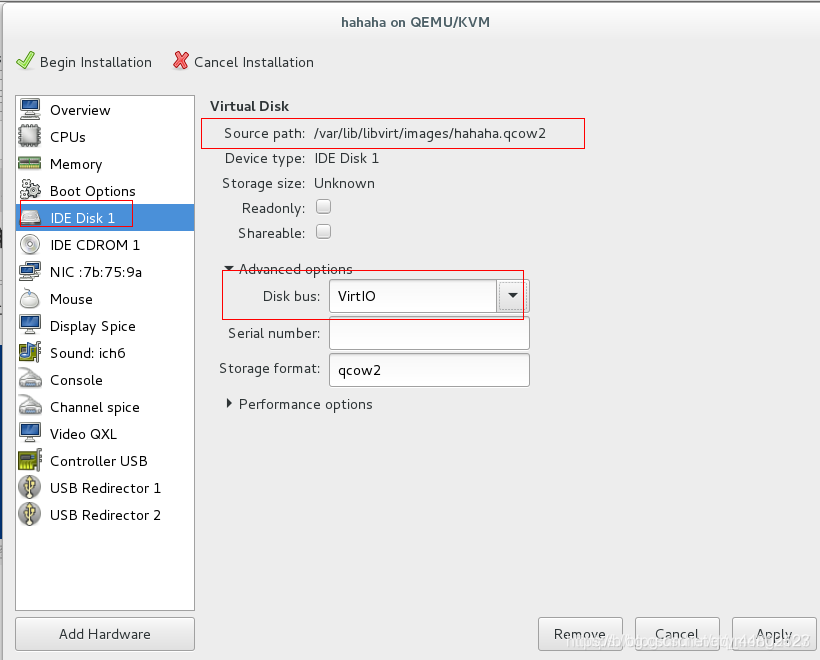Select the Video QXL monitor icon

point(30,434)
